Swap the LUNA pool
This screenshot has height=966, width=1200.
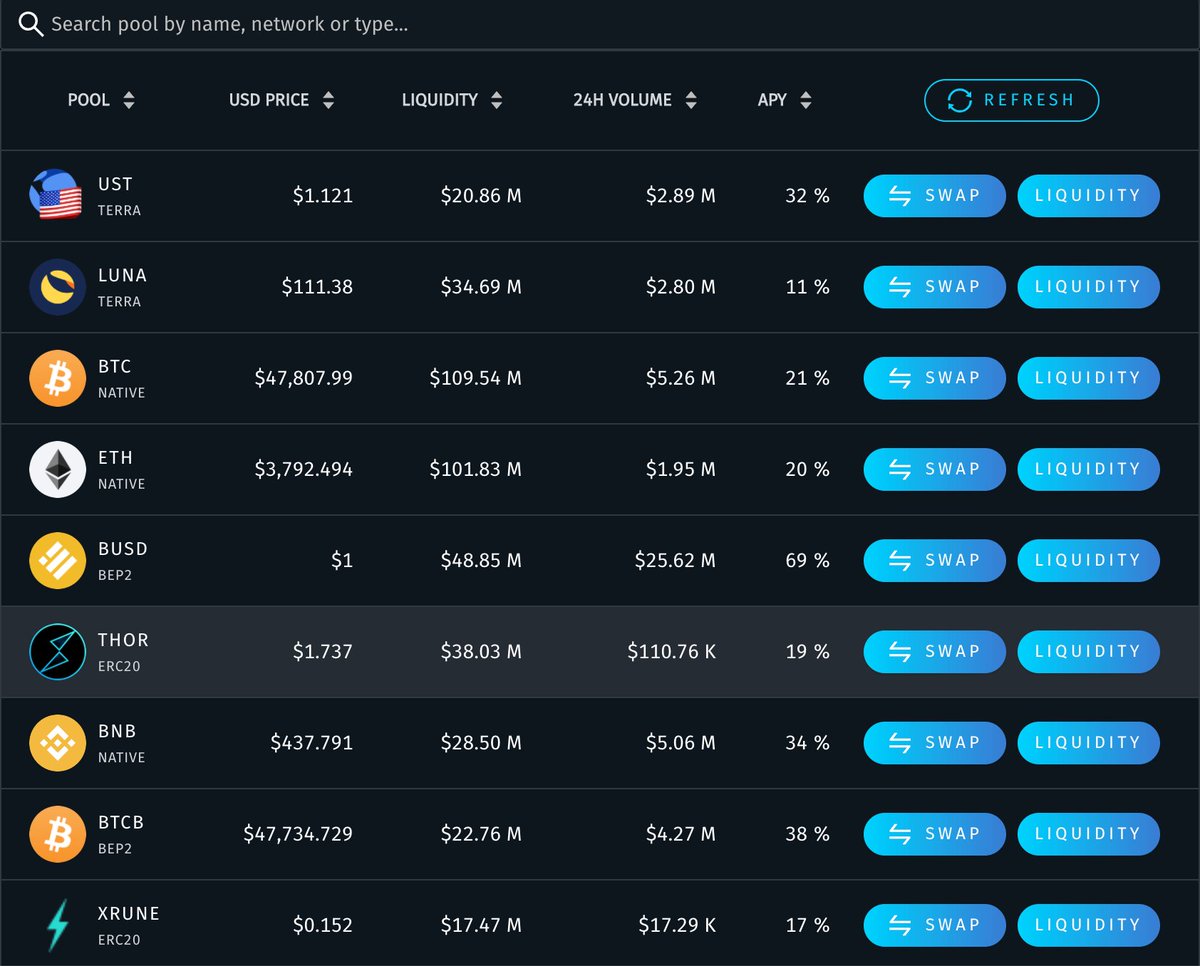tap(934, 287)
